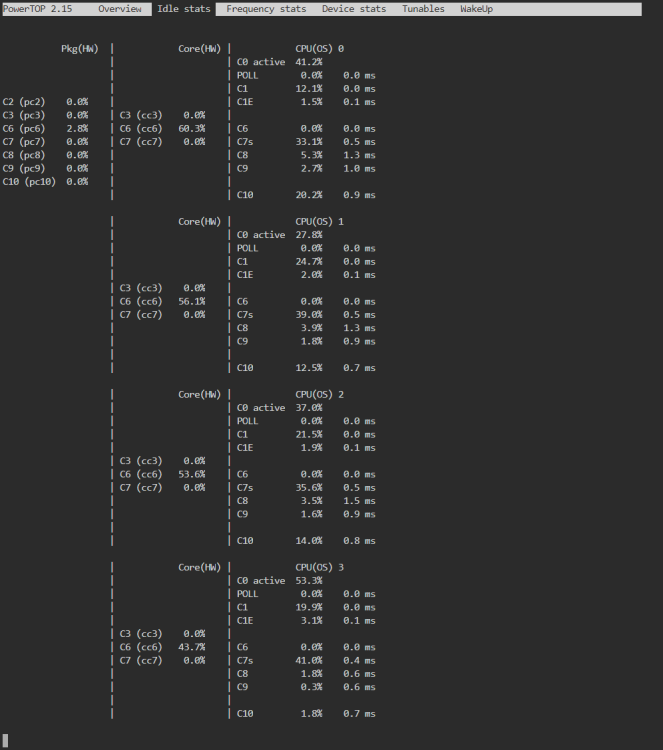Click the C9 0.3% value
Screen dimensions: 663x750
311,687
